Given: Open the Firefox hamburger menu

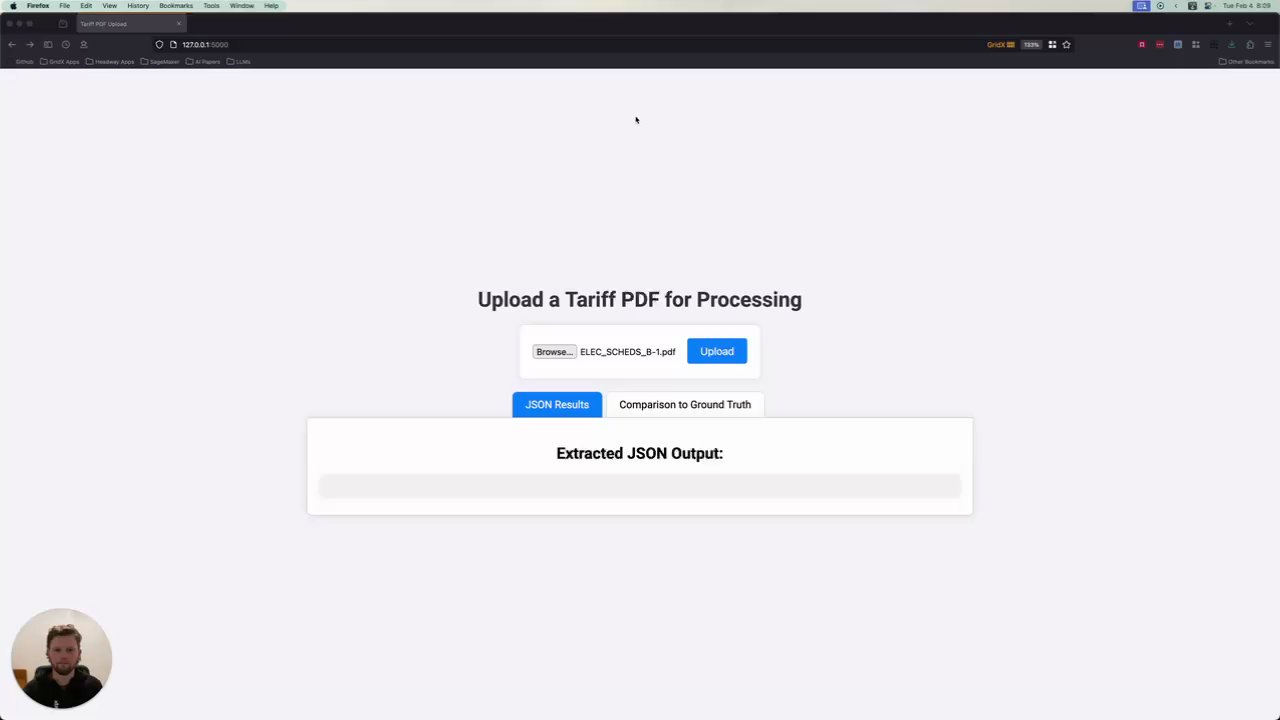Looking at the screenshot, I should [x=1268, y=44].
